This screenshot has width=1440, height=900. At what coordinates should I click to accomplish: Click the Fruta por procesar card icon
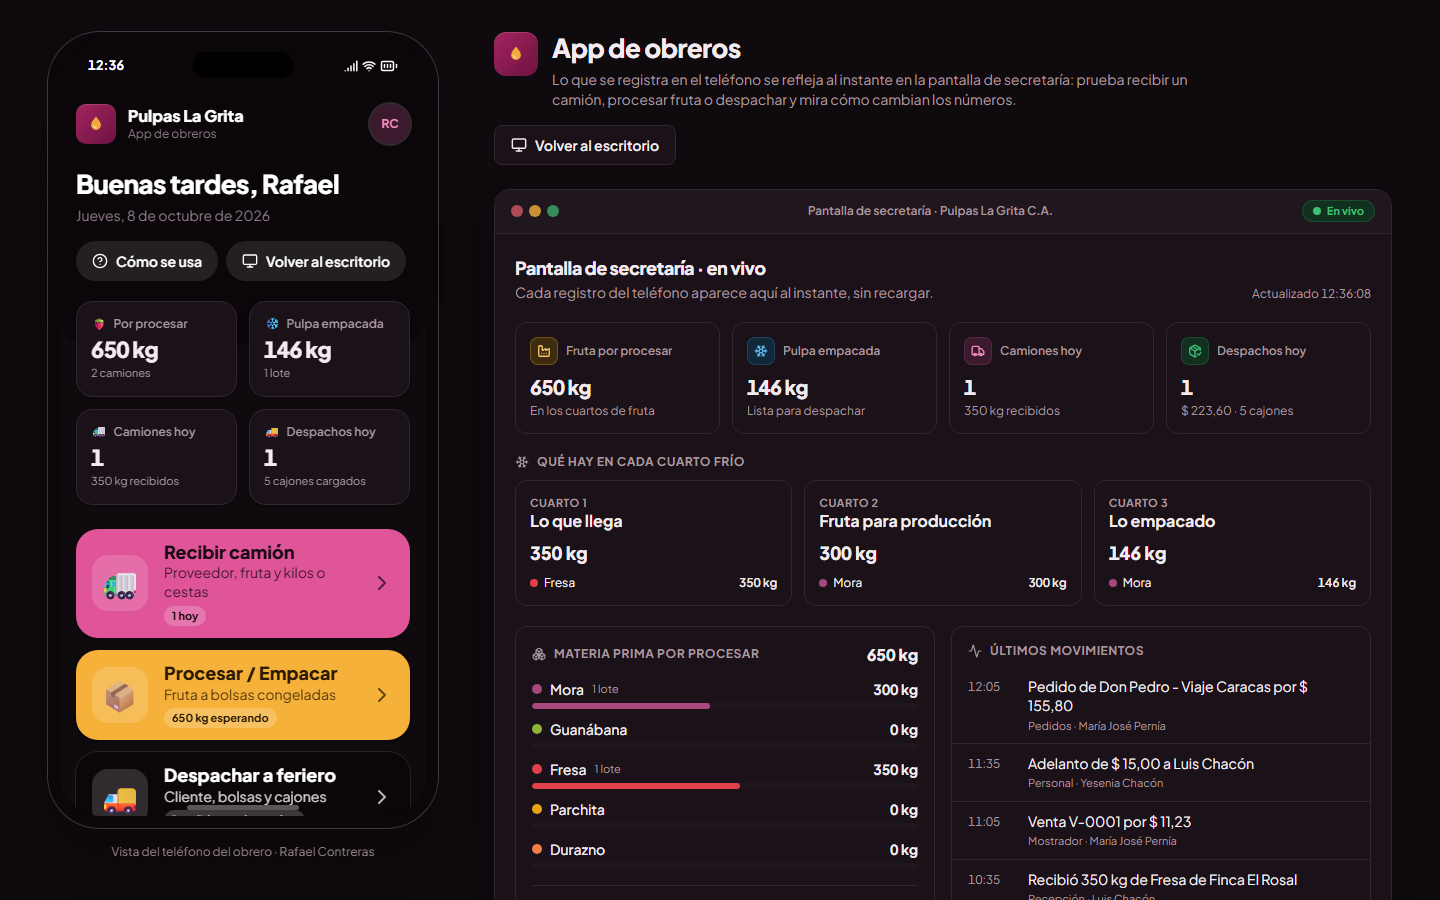[x=544, y=351]
